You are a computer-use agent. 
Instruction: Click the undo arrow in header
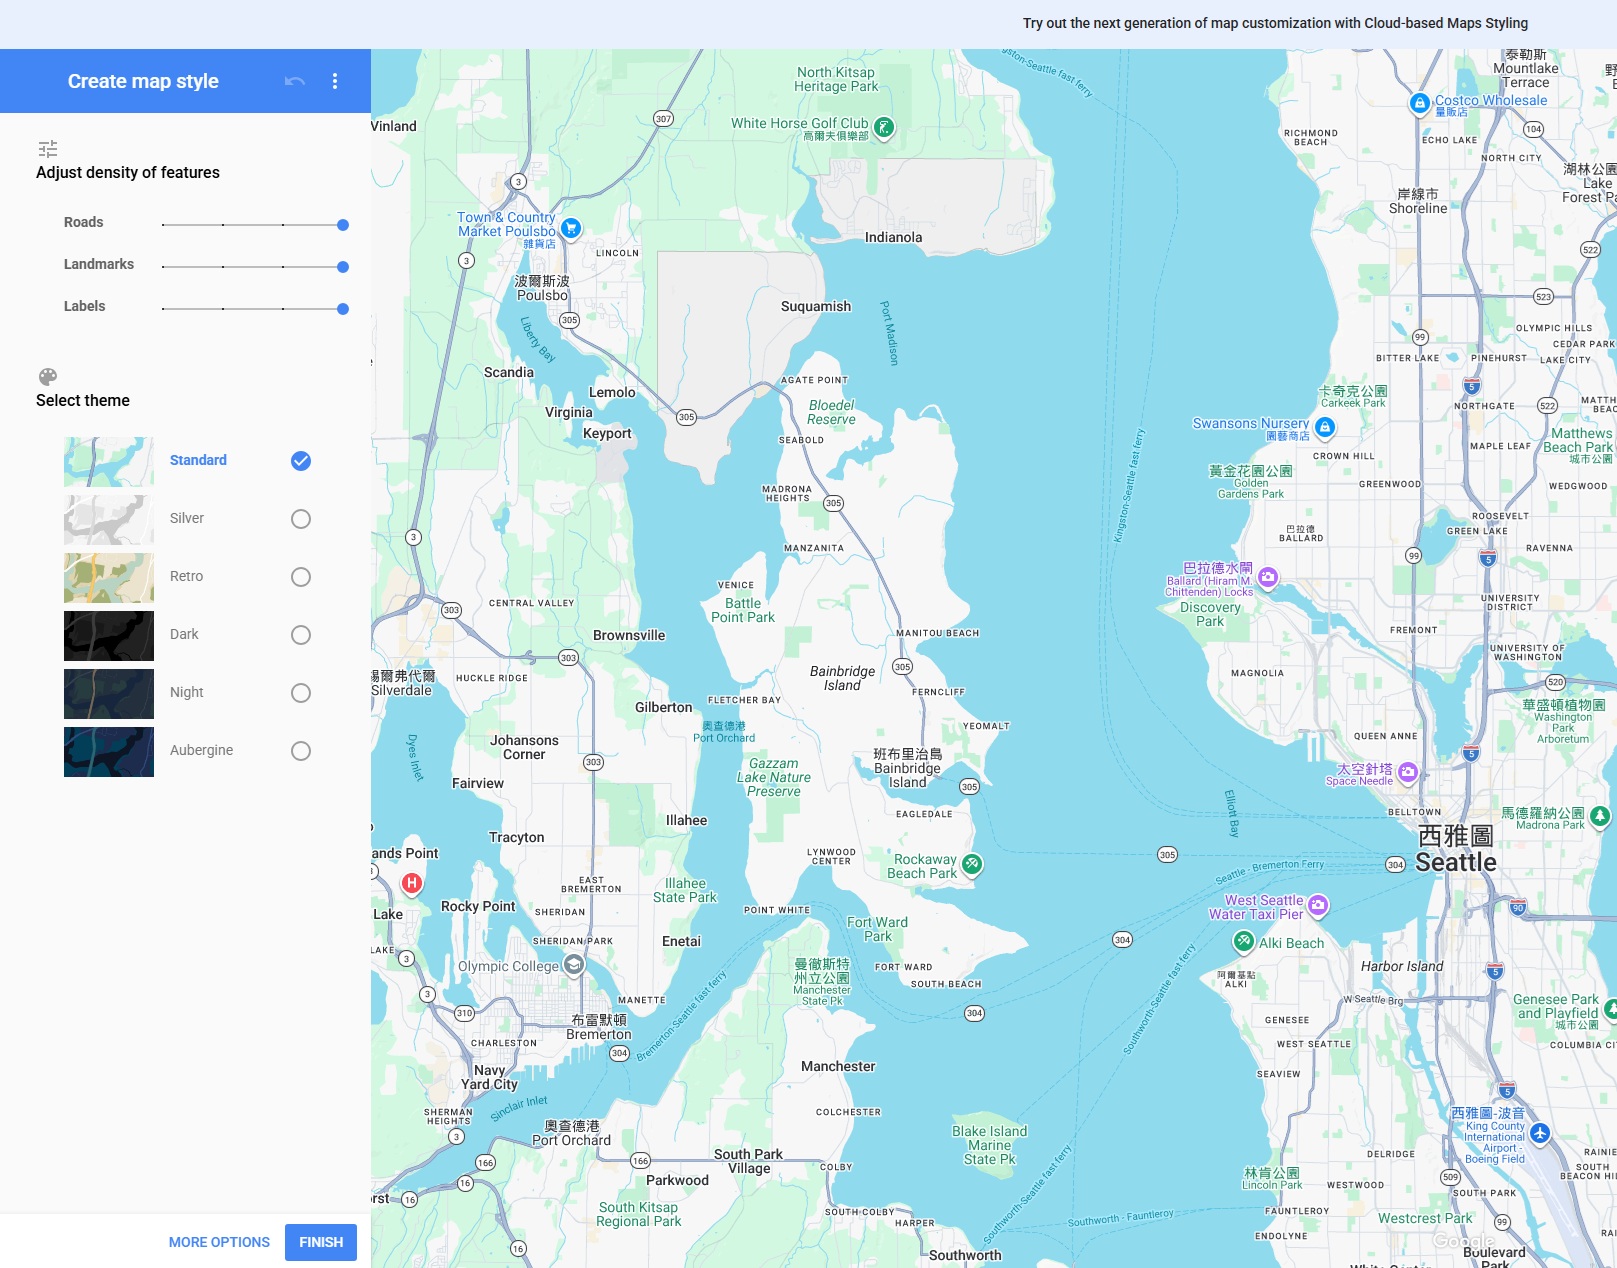tap(294, 81)
